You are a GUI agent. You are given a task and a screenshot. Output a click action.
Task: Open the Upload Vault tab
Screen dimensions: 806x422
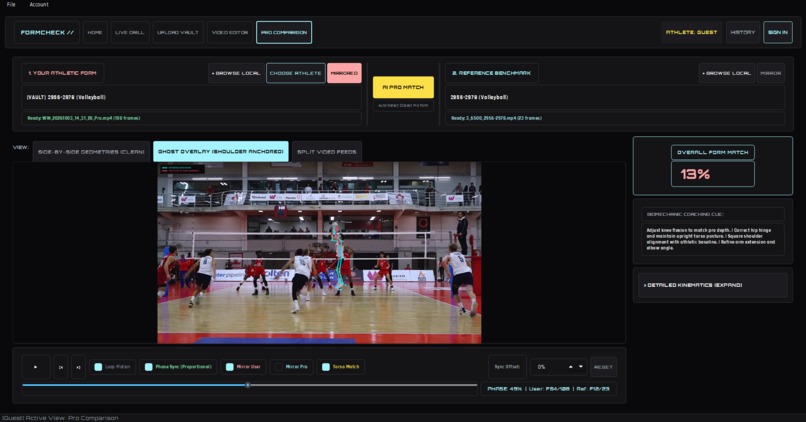click(178, 32)
